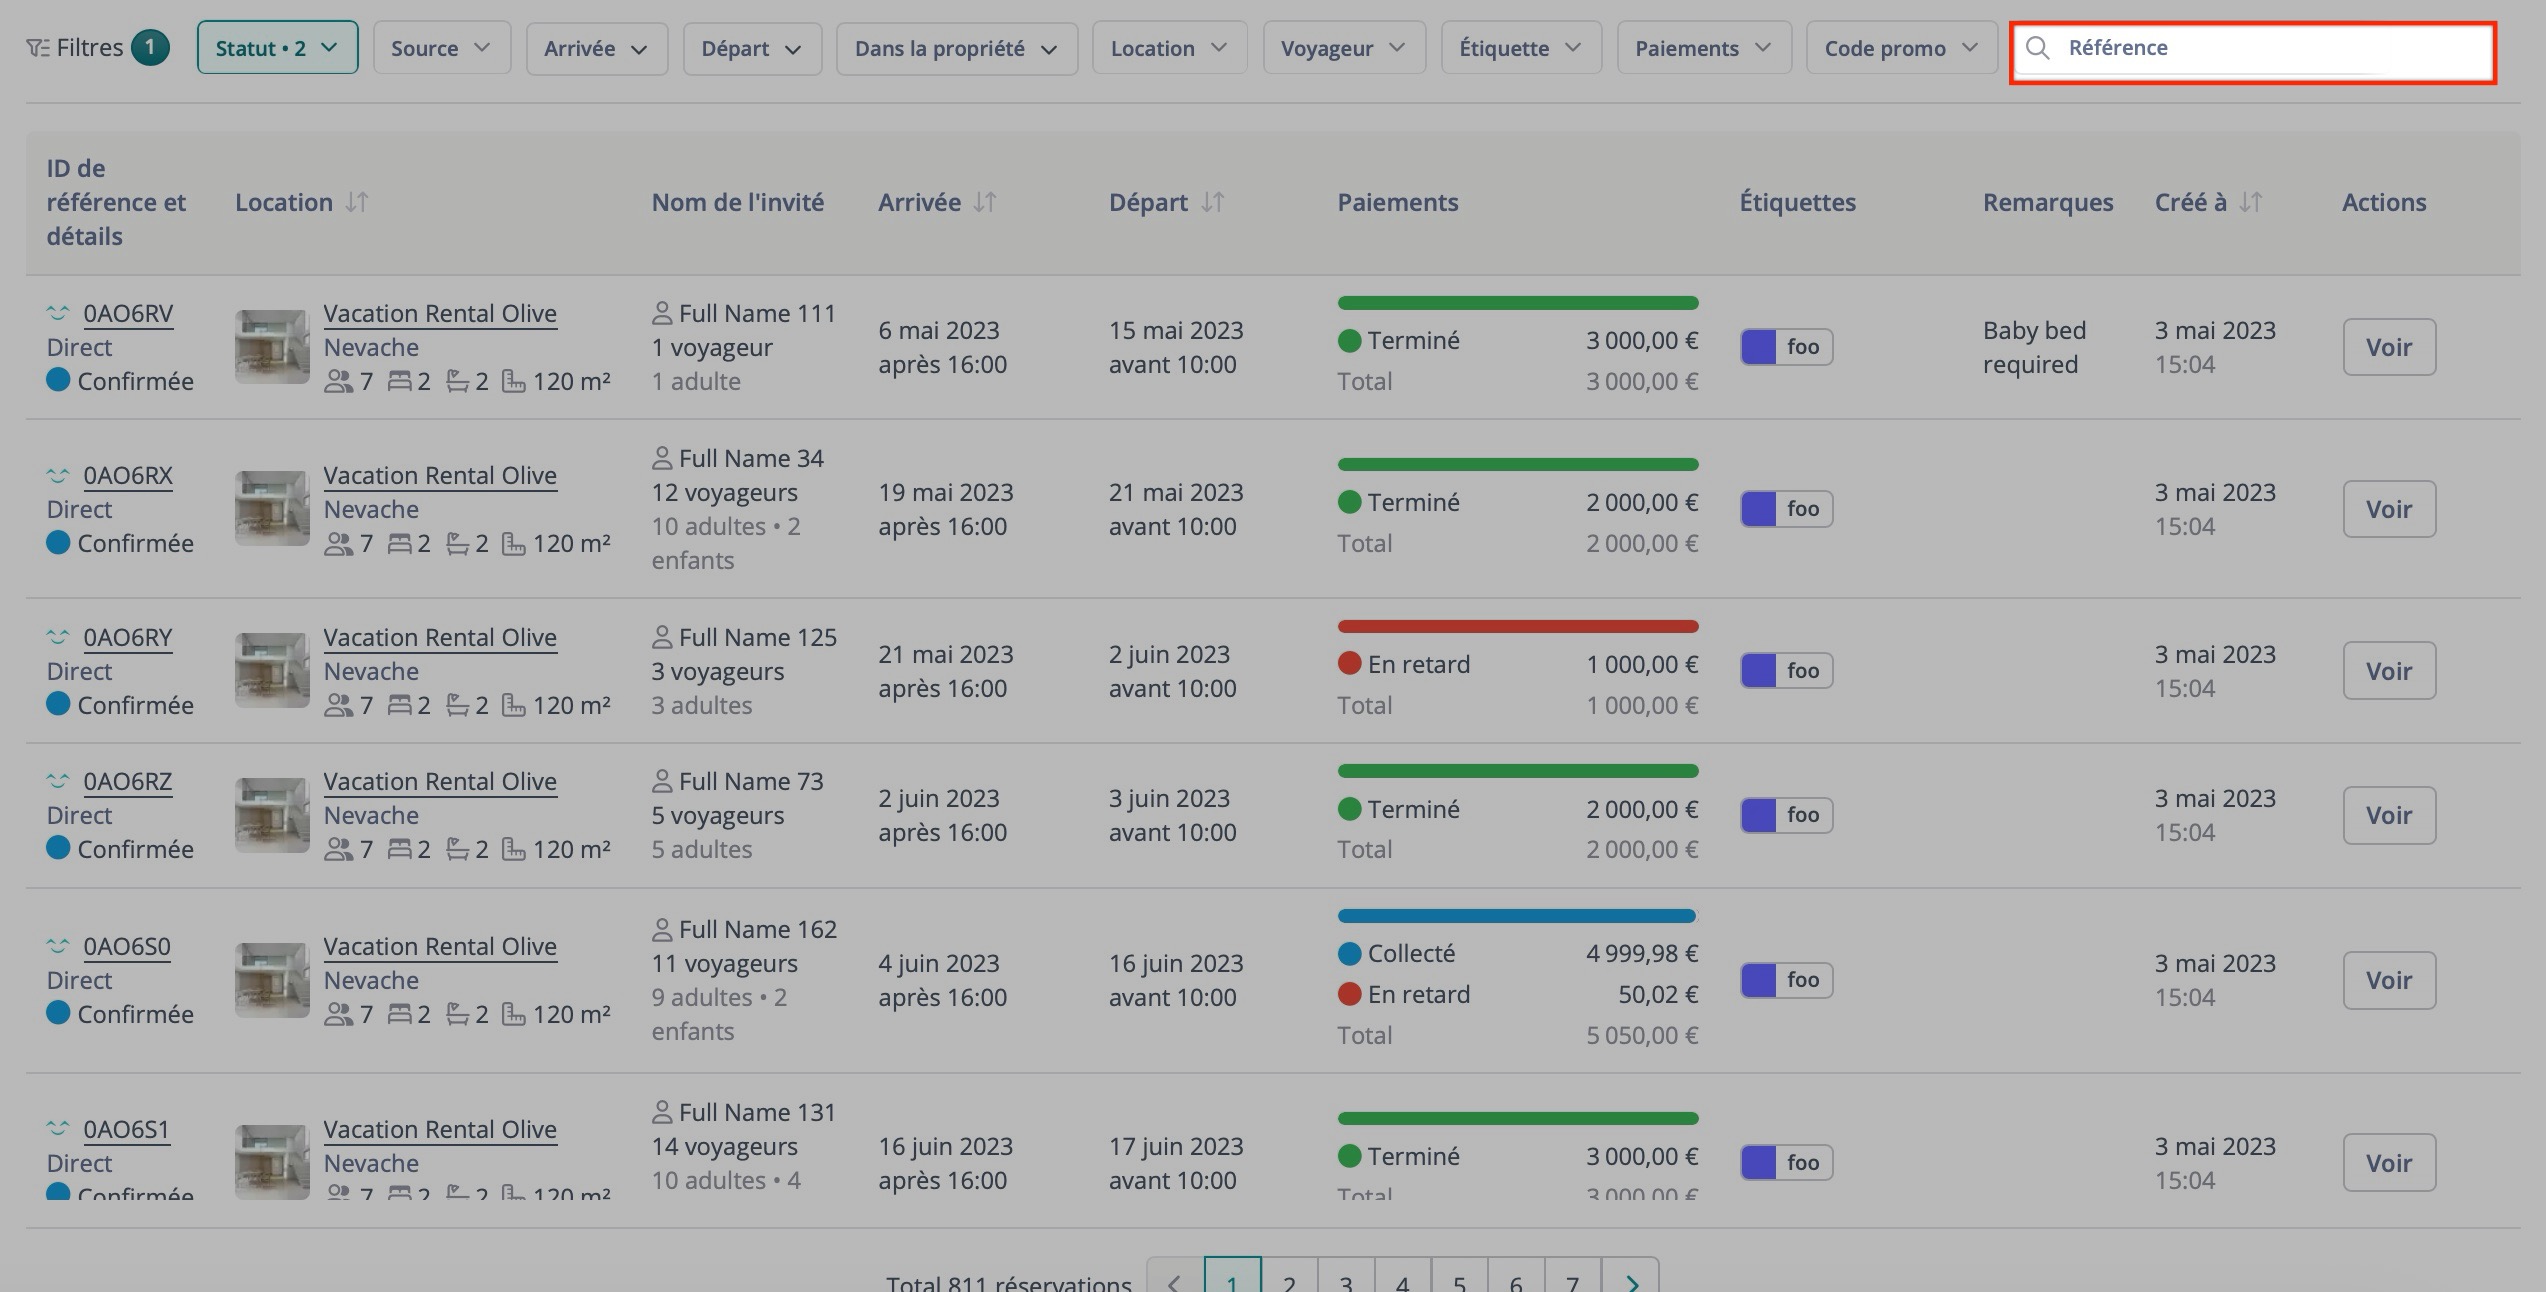Click the Voir button for reservation 0AO6RV
The image size is (2546, 1292).
(x=2389, y=347)
